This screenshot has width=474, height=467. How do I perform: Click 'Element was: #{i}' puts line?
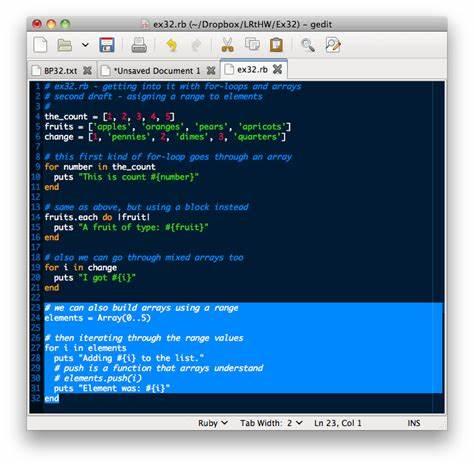click(x=112, y=388)
